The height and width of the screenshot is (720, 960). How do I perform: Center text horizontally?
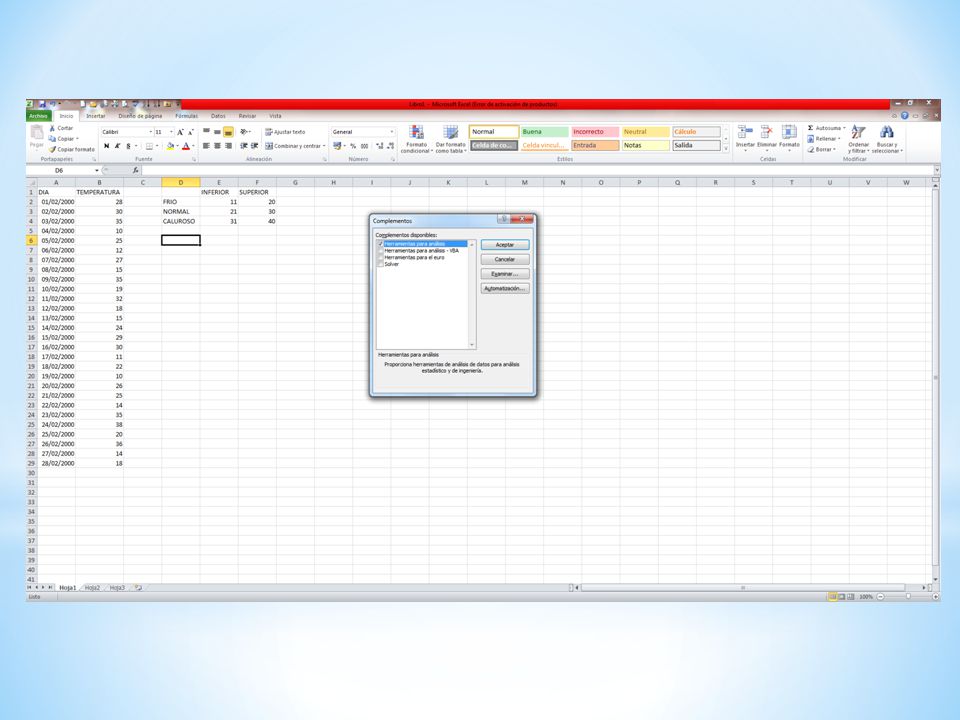(217, 146)
